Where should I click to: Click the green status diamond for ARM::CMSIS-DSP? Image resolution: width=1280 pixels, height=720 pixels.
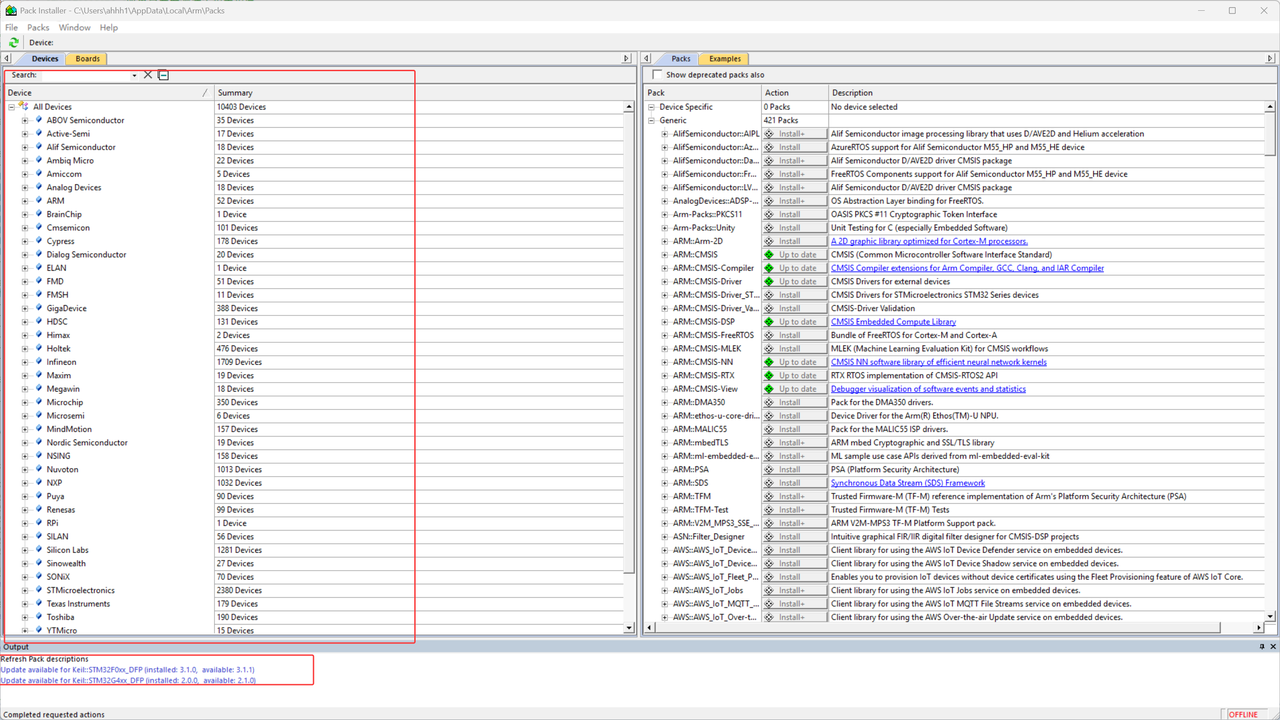(x=770, y=322)
